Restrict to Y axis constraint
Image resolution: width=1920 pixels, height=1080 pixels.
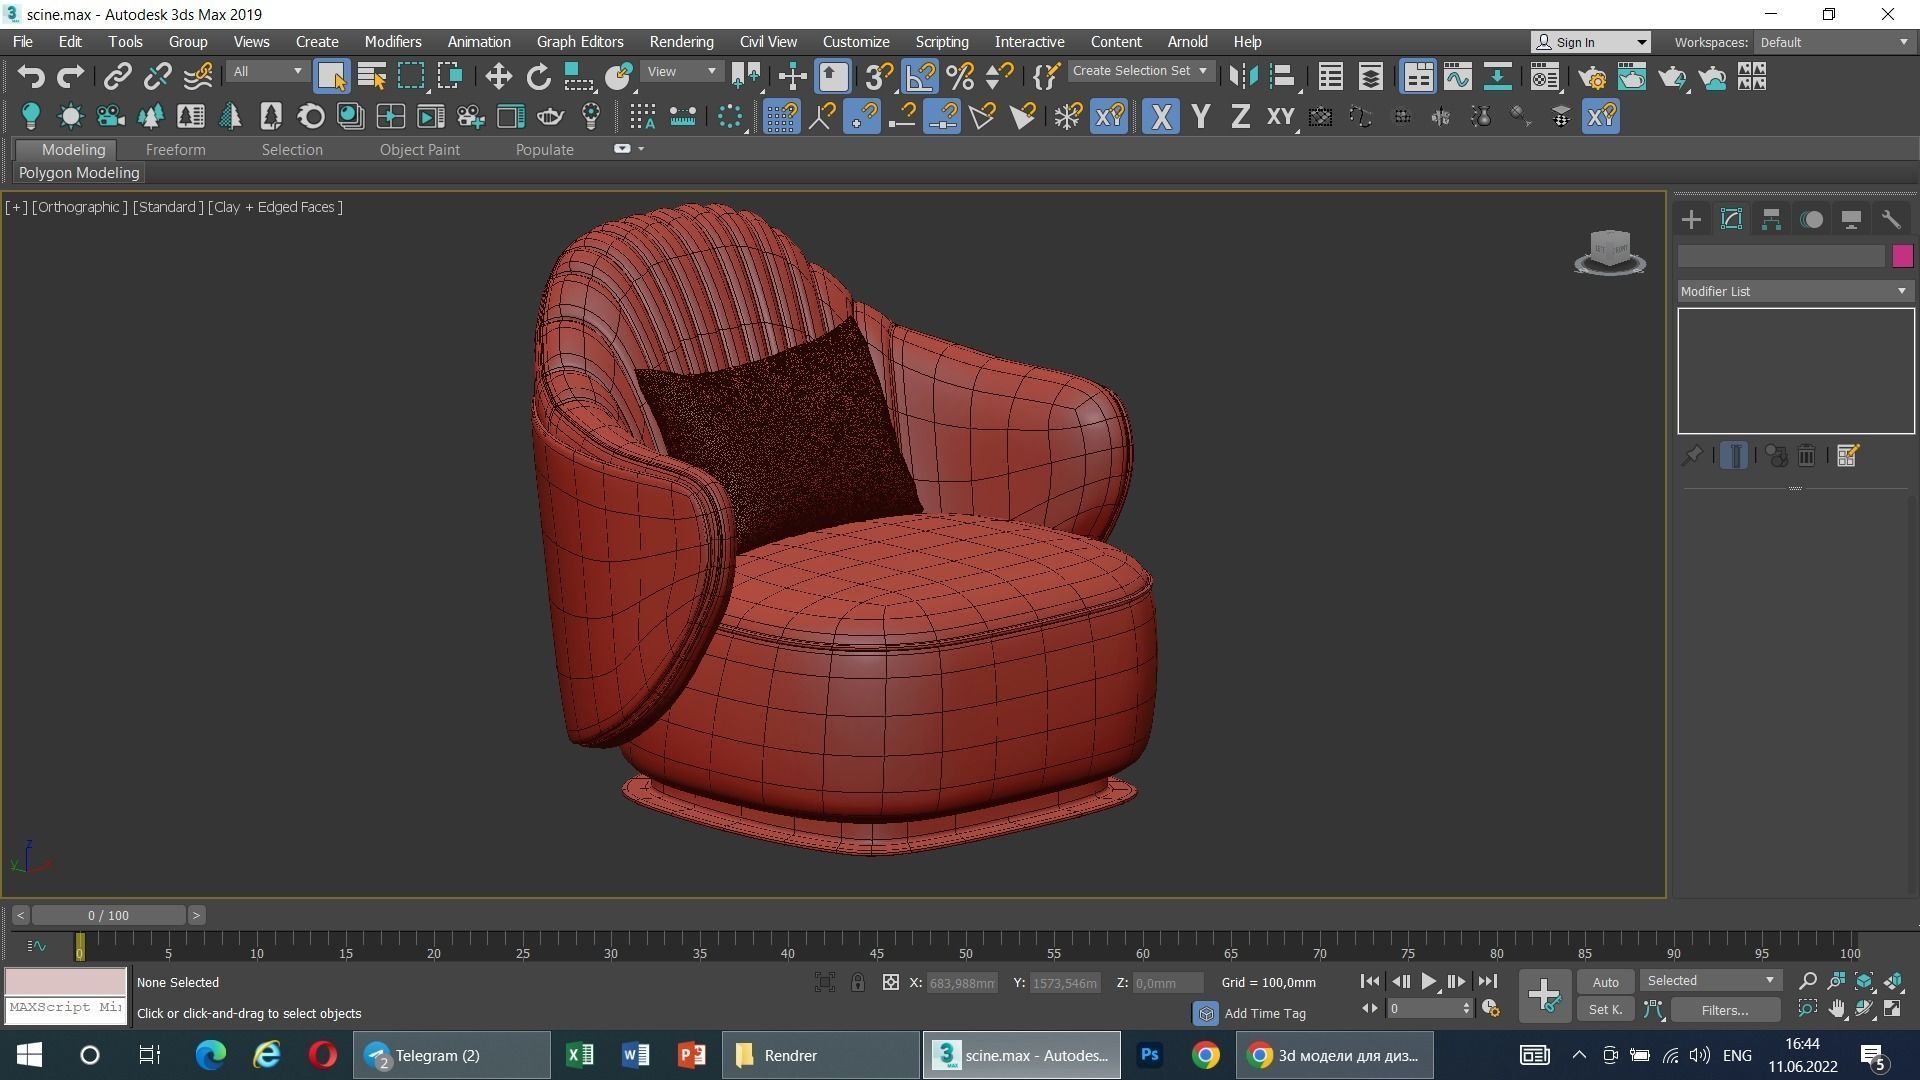(x=1200, y=116)
